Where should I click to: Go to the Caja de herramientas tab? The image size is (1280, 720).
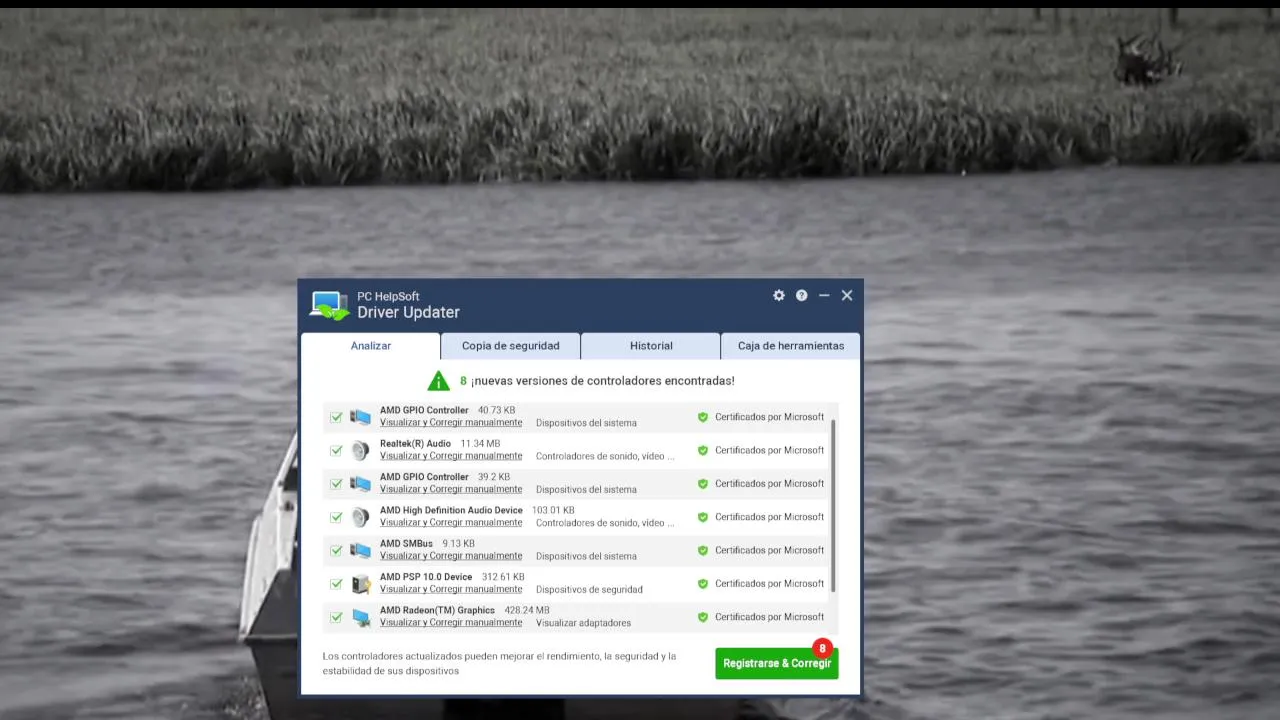click(x=791, y=346)
